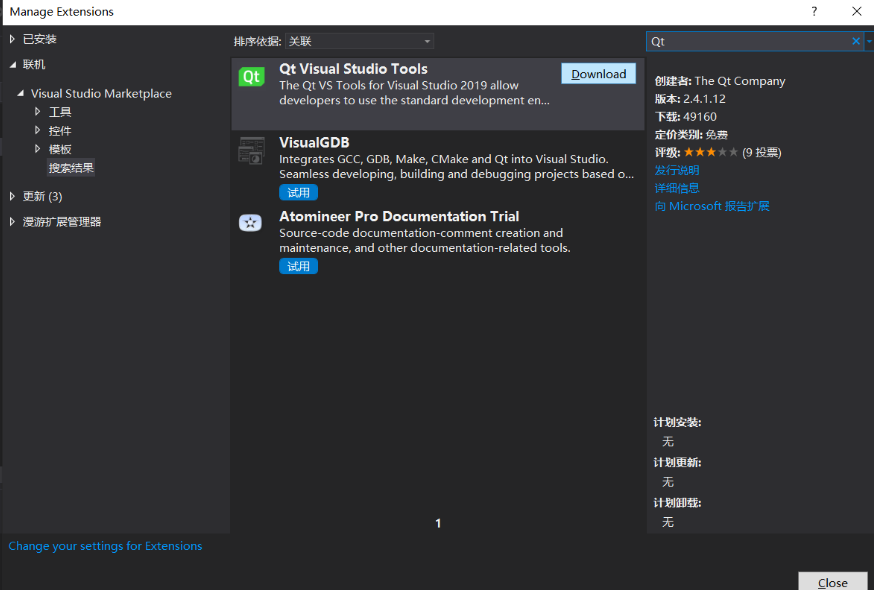This screenshot has width=874, height=590.
Task: Click the VisualGDB description text
Action: pyautogui.click(x=457, y=166)
